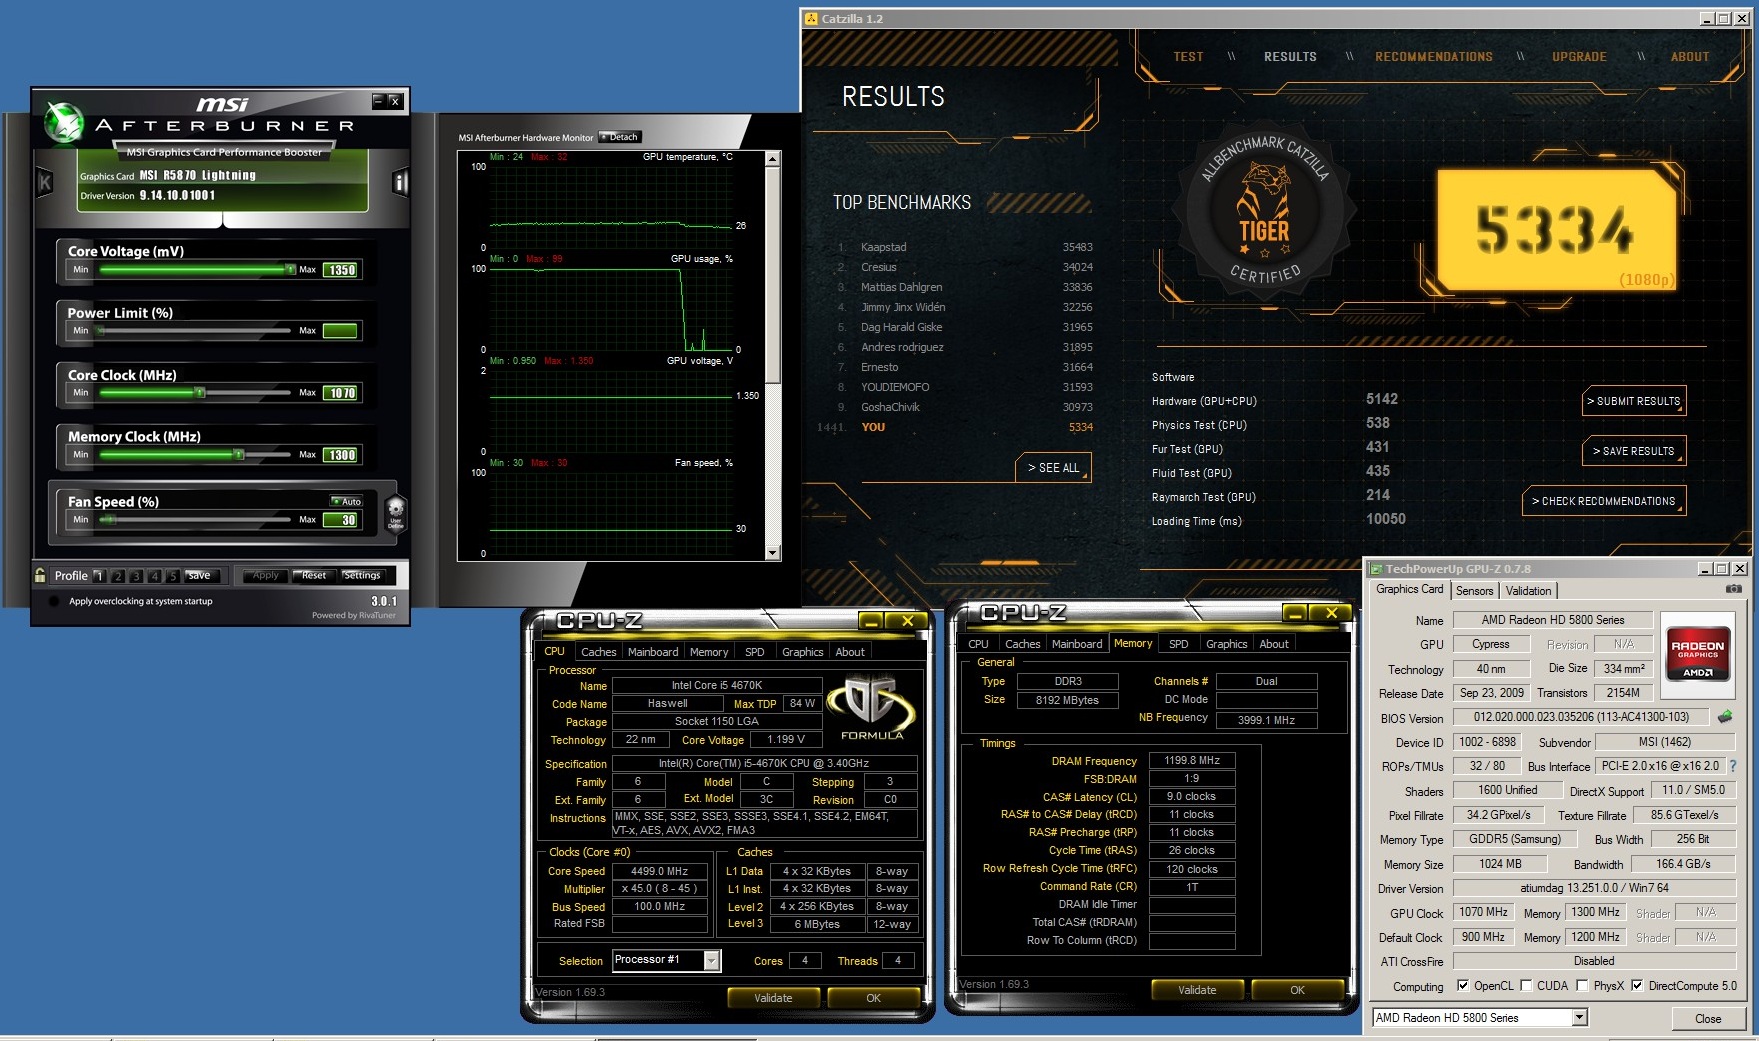
Task: Open the SPD tab in right CPU-Z window
Action: (1178, 644)
